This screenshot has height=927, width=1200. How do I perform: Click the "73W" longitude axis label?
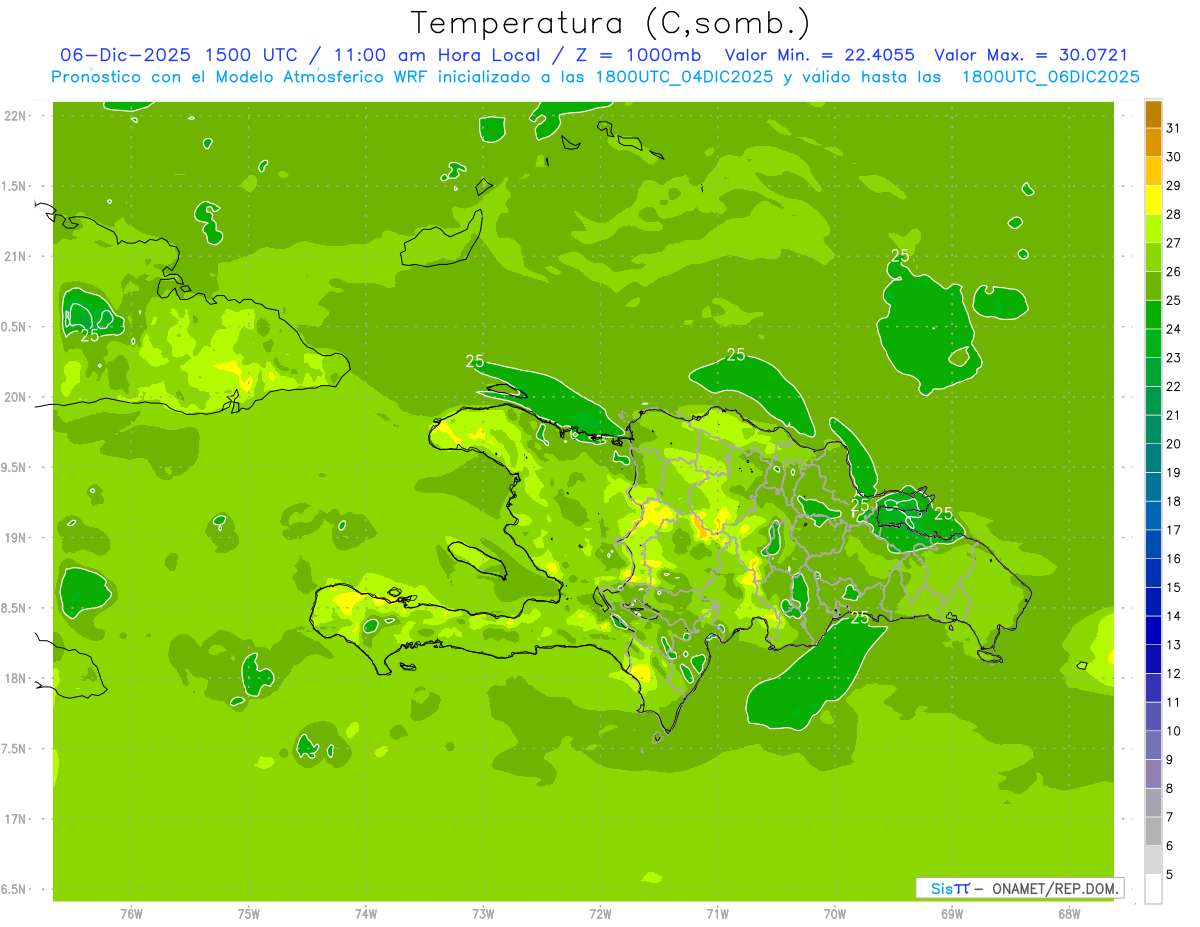[x=483, y=914]
